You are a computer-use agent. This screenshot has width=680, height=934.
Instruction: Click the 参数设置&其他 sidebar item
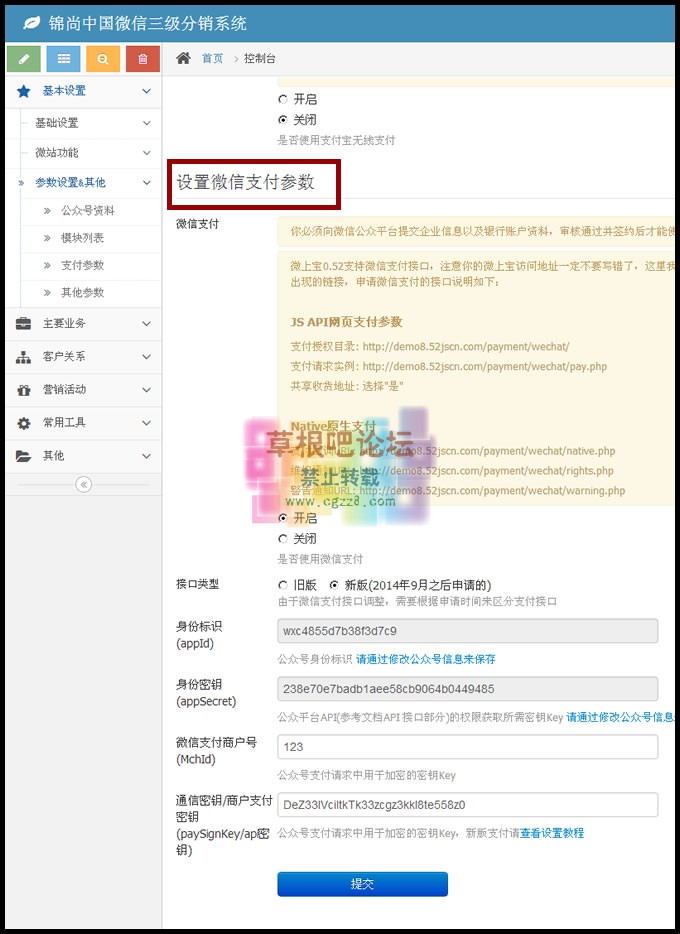click(x=70, y=182)
